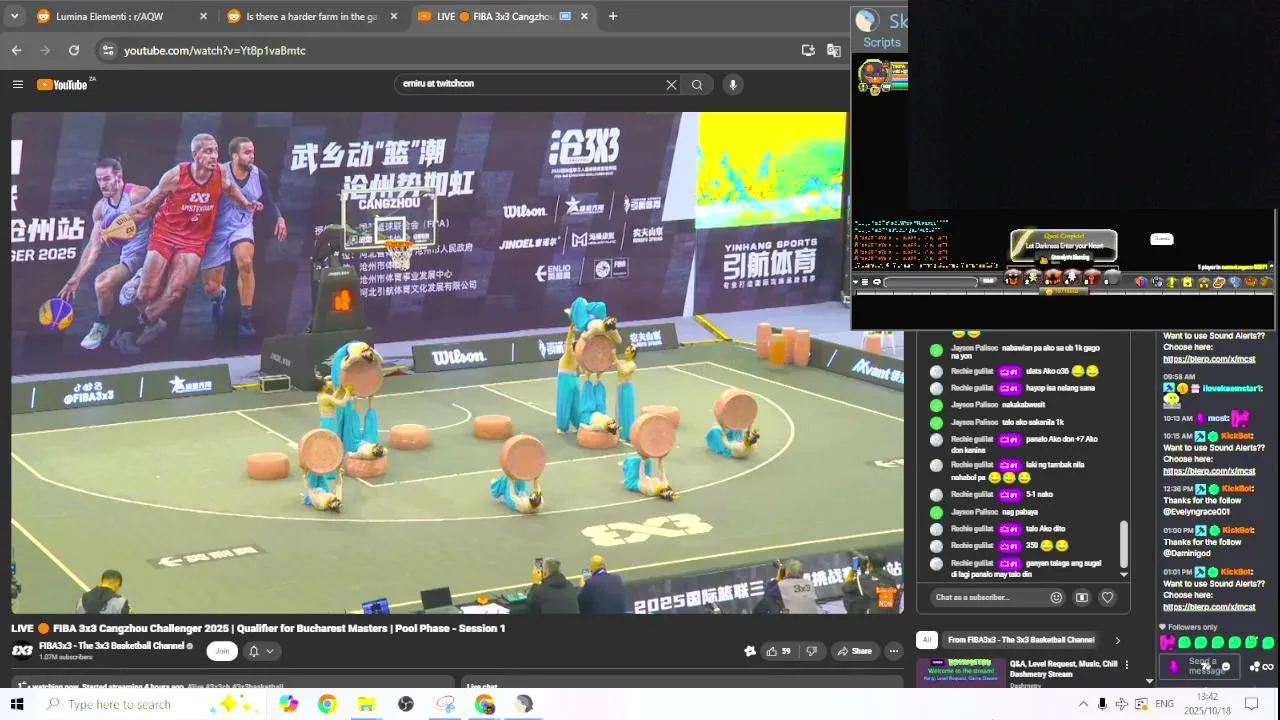The width and height of the screenshot is (1280, 720).
Task: Switch to Lumina Elementi r/AQW tab
Action: click(x=120, y=16)
